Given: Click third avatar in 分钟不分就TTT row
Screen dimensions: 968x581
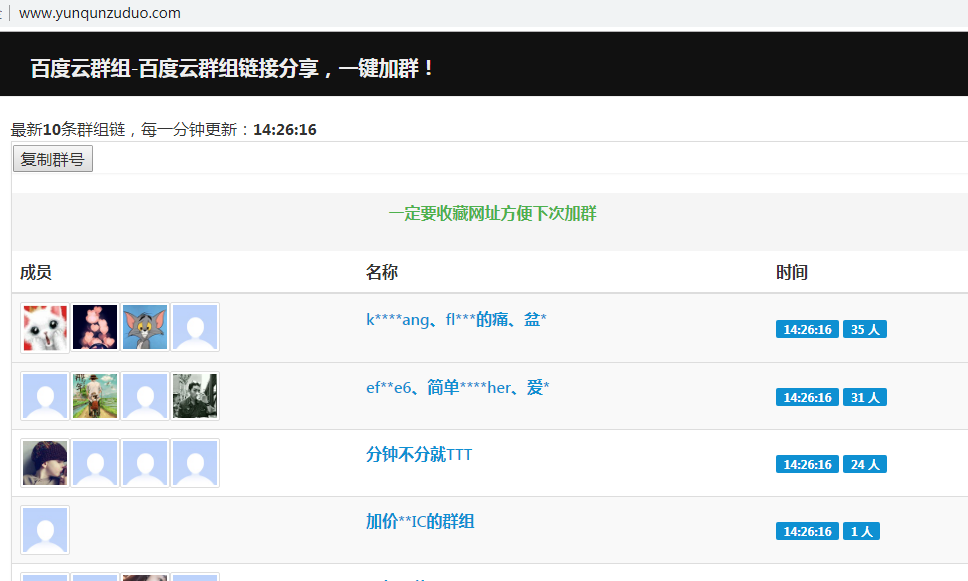Looking at the screenshot, I should point(145,463).
